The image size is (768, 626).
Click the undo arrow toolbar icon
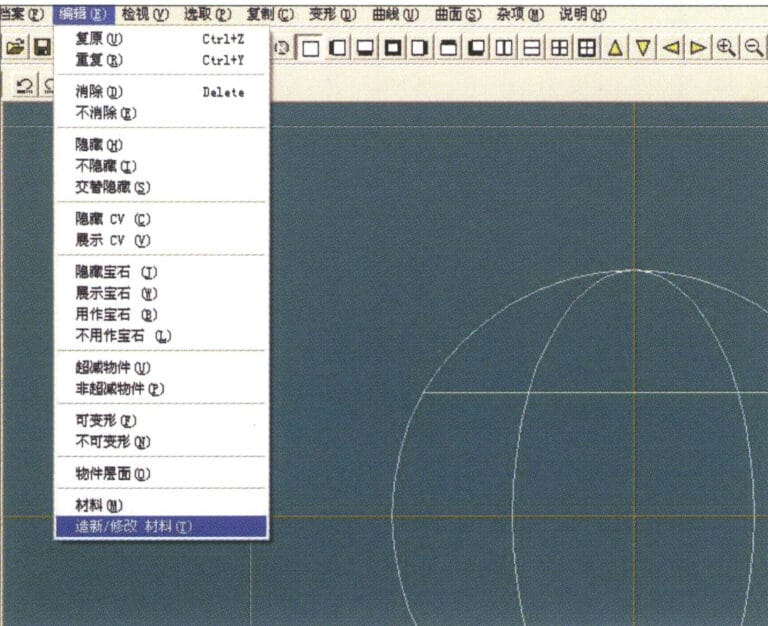pos(24,86)
